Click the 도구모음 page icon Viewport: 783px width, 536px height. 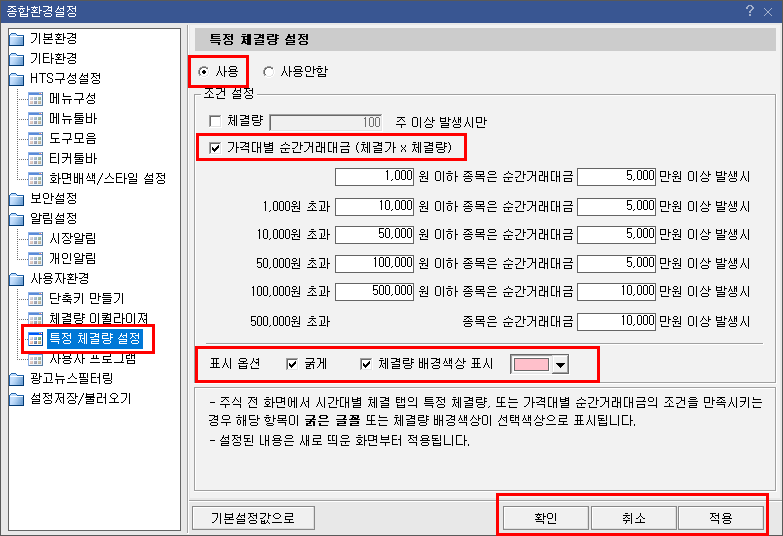(35, 139)
